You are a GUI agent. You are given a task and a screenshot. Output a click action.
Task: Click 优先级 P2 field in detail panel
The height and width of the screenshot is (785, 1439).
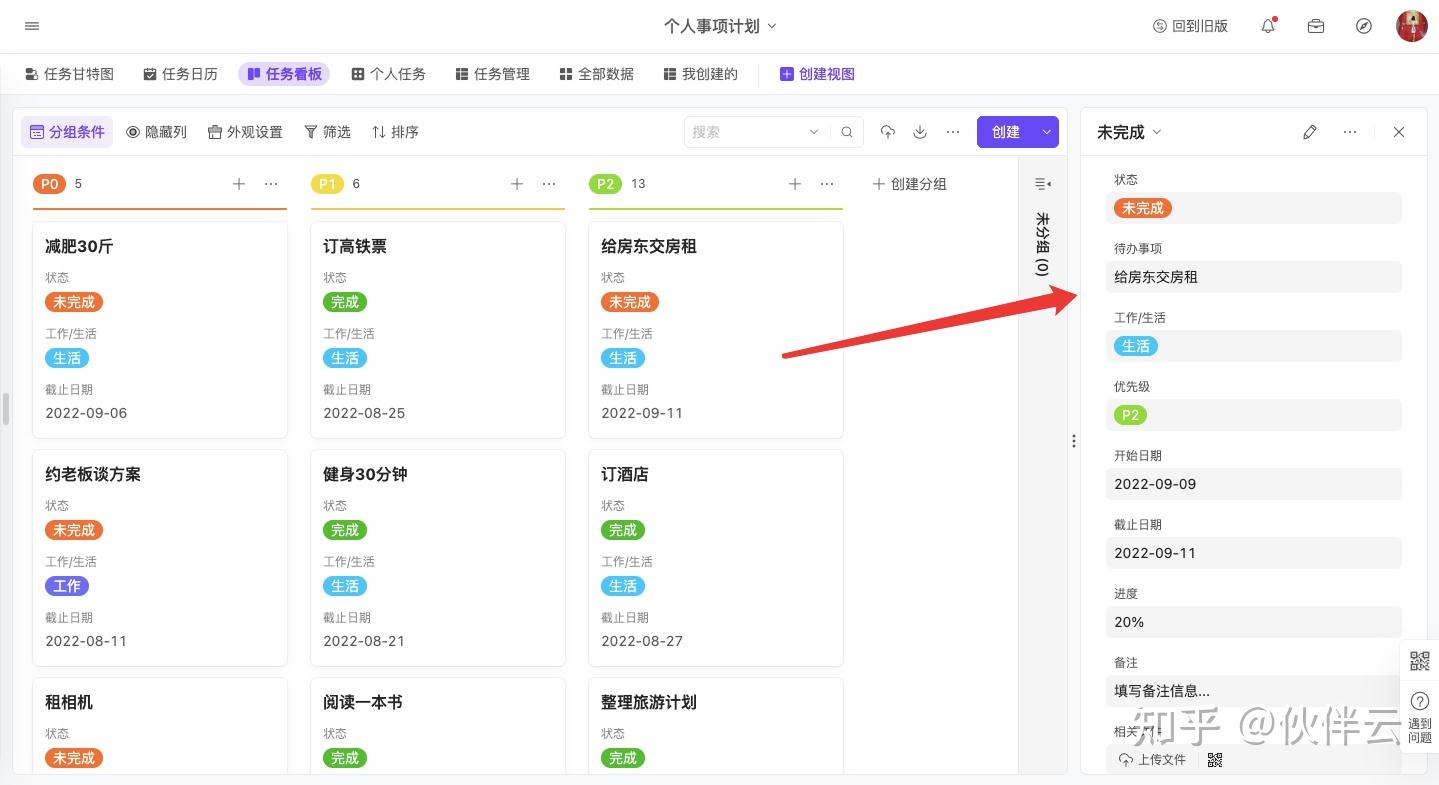[1254, 415]
